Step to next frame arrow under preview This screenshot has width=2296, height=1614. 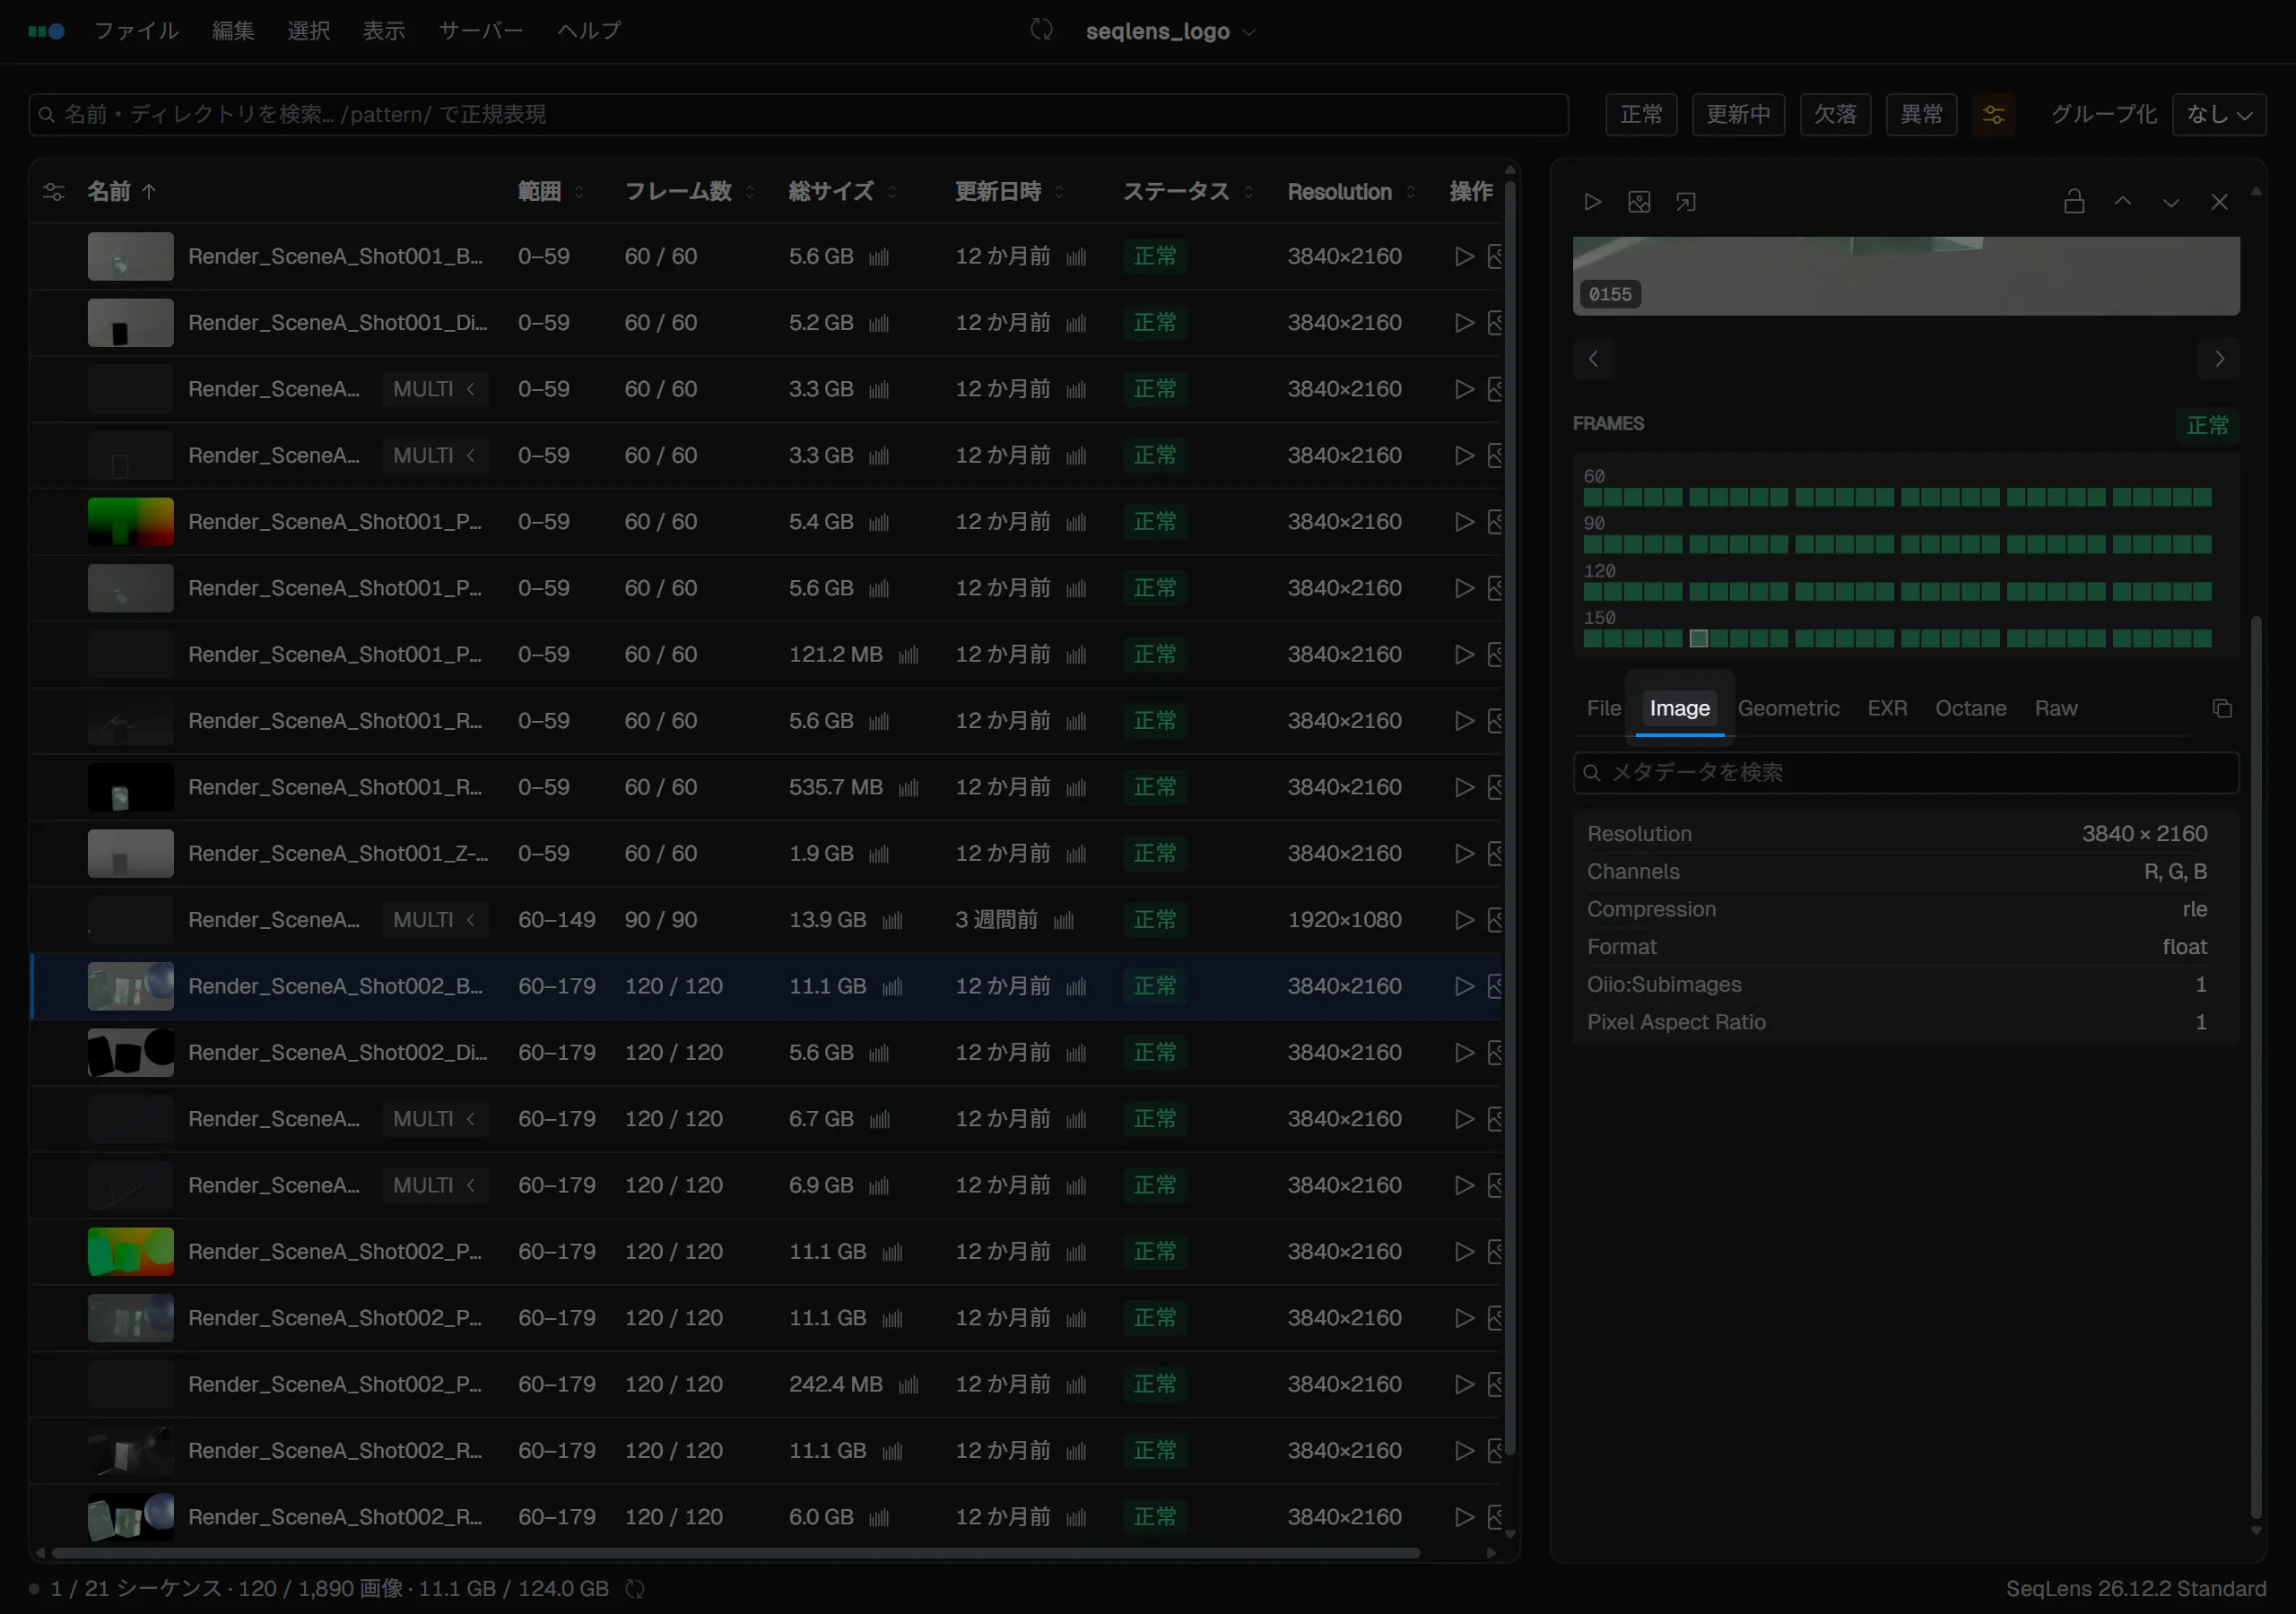tap(2219, 359)
